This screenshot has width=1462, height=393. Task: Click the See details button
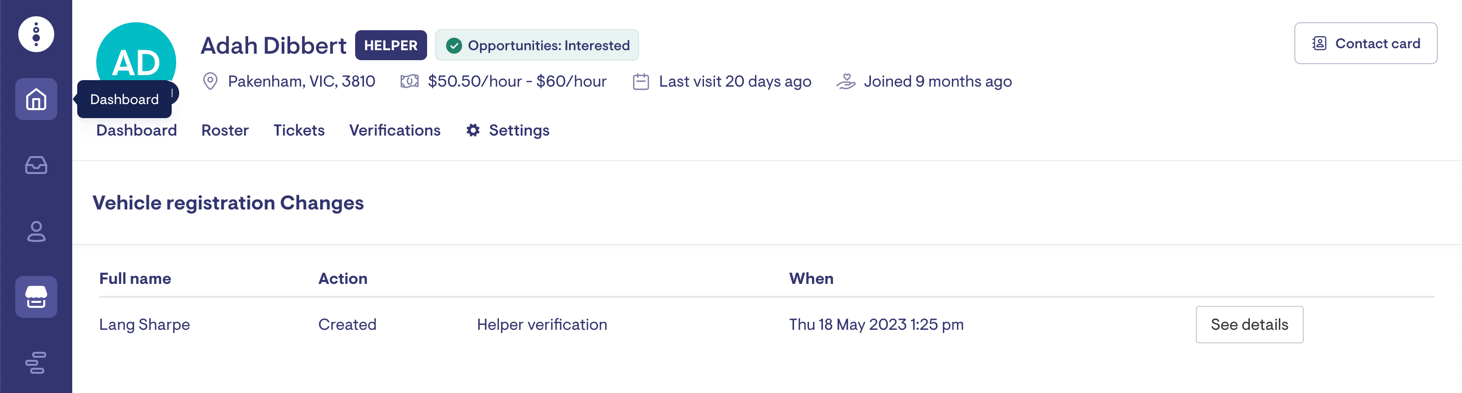pos(1249,324)
